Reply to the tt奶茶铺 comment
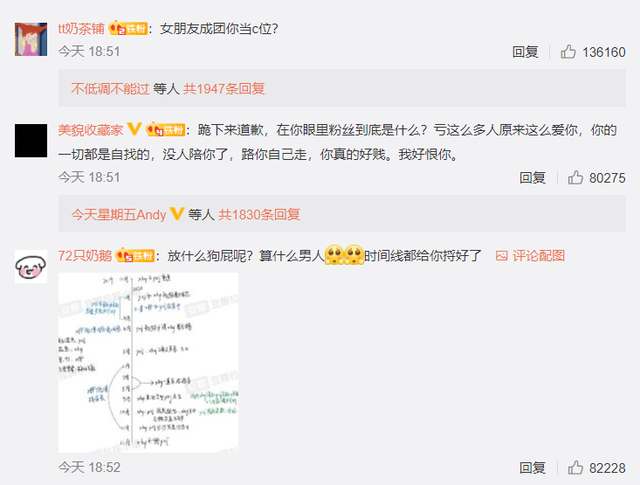The height and width of the screenshot is (485, 640). point(525,52)
